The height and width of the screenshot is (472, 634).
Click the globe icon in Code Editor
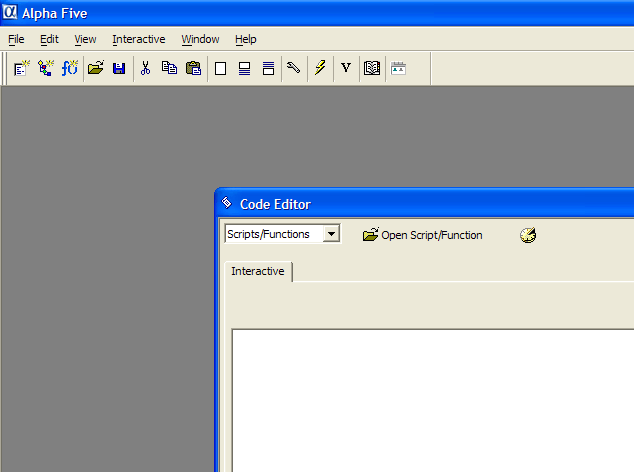click(x=528, y=235)
